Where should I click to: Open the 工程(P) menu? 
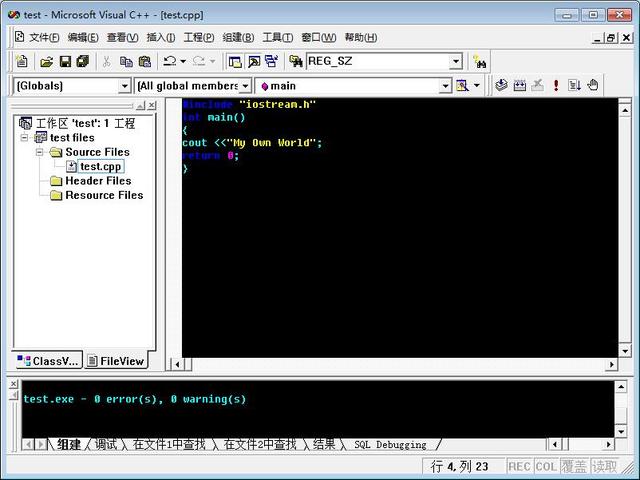[199, 38]
